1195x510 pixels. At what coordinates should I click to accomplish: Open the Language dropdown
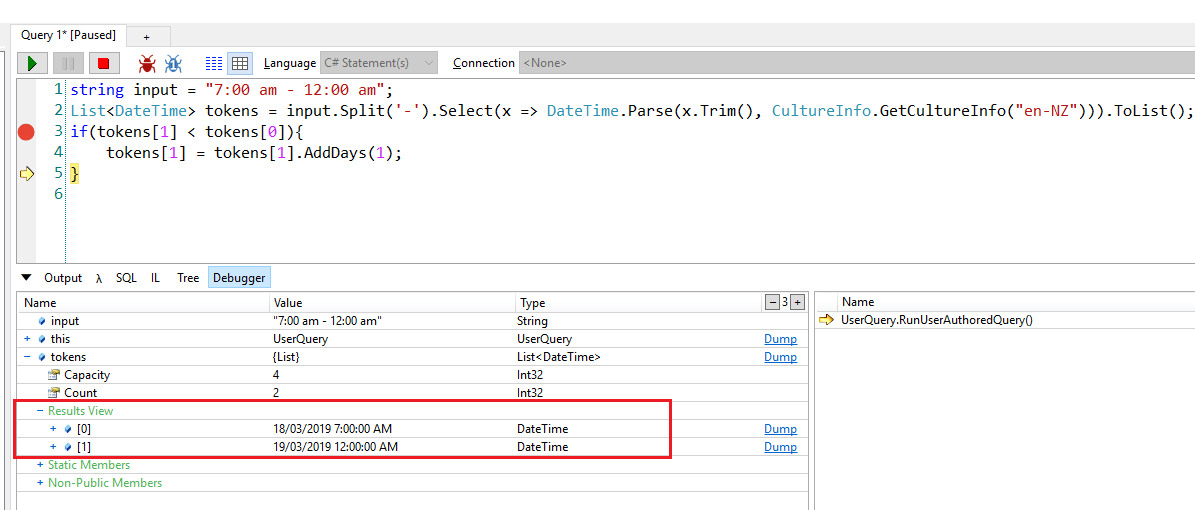pyautogui.click(x=379, y=63)
